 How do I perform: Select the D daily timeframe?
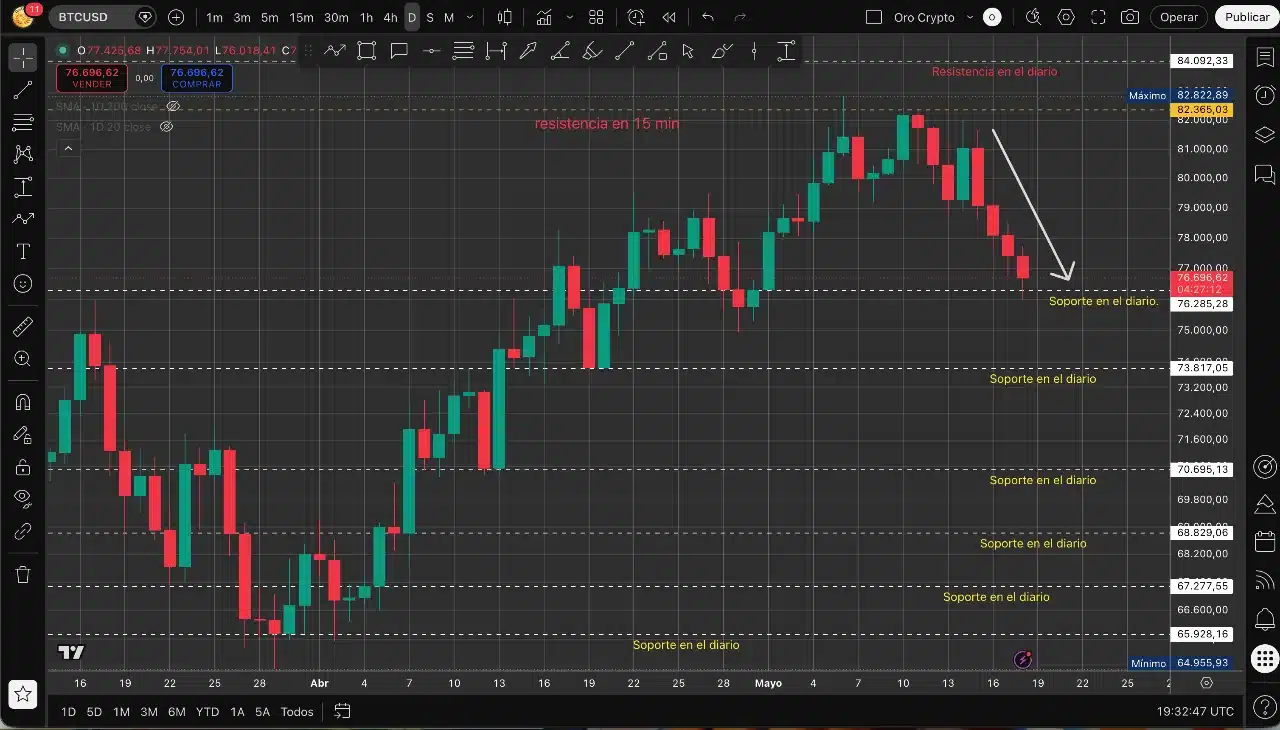(x=412, y=17)
